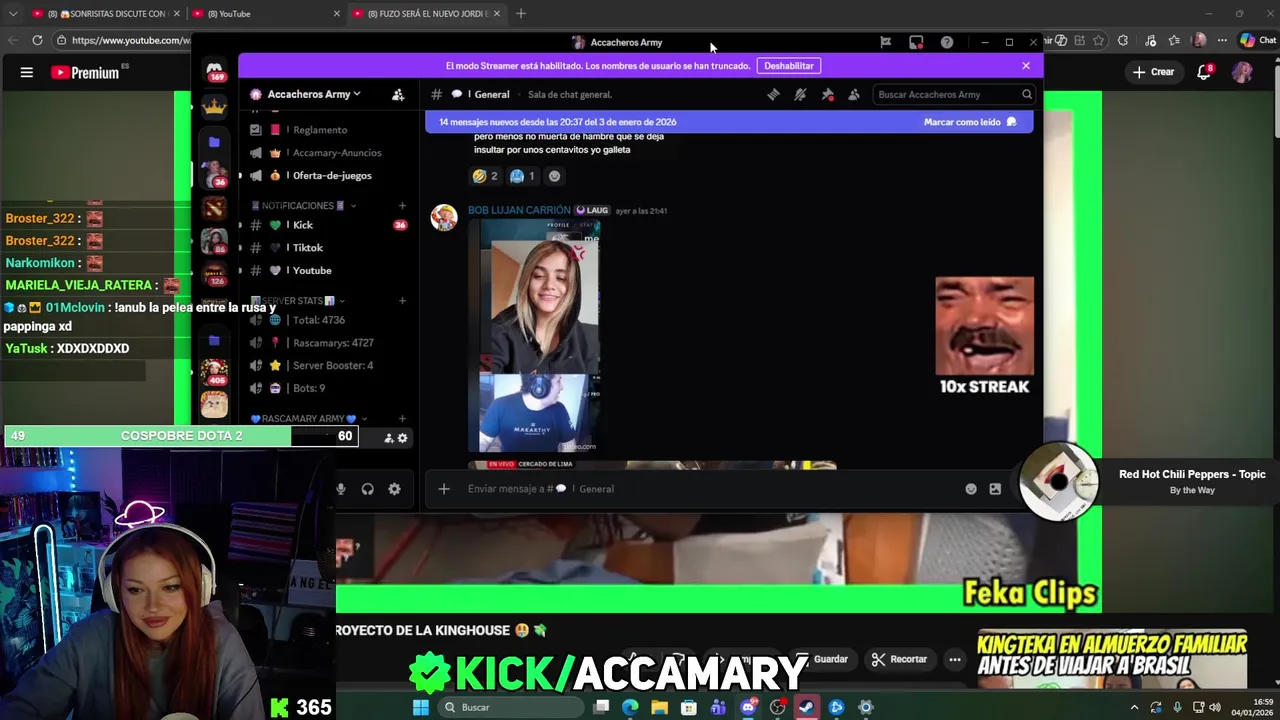This screenshot has height=720, width=1280.
Task: Open YouTube notifications bell
Action: (x=1204, y=72)
